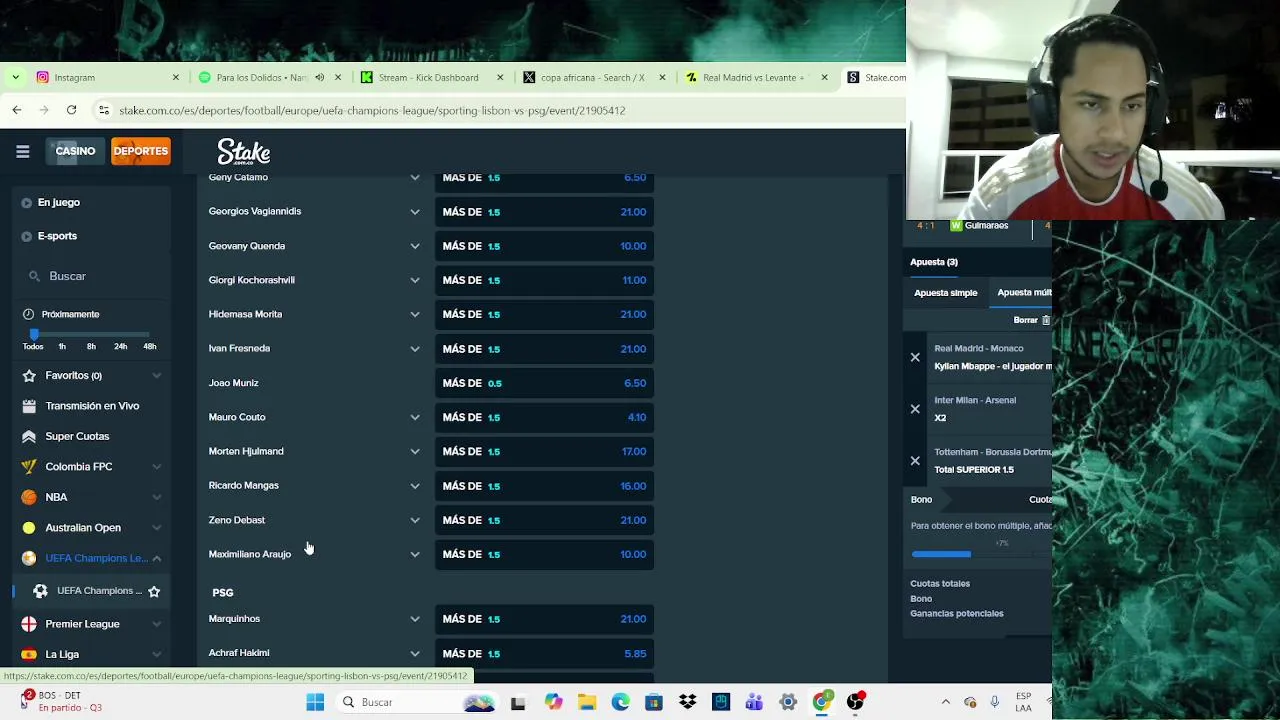Switch to Apuesta múltiple tab
This screenshot has width=1280, height=720.
pos(1022,293)
